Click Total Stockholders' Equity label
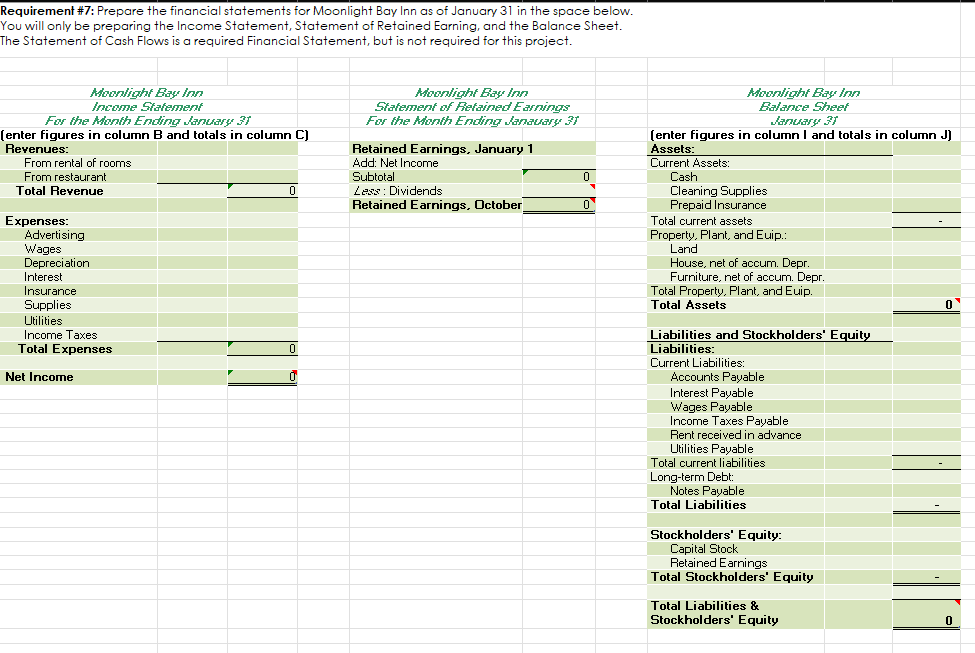Viewport: 975px width, 653px height. [x=732, y=577]
